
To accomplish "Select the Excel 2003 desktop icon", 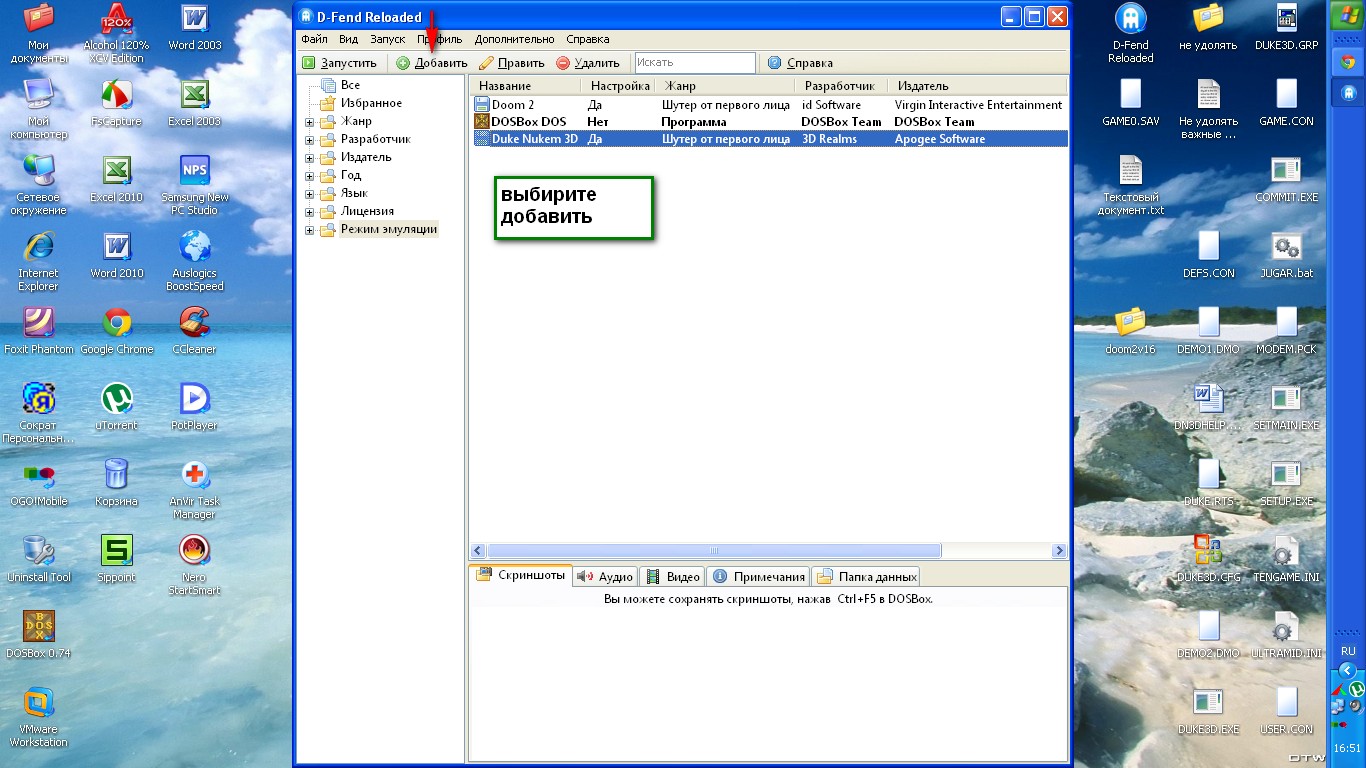I will click(195, 103).
